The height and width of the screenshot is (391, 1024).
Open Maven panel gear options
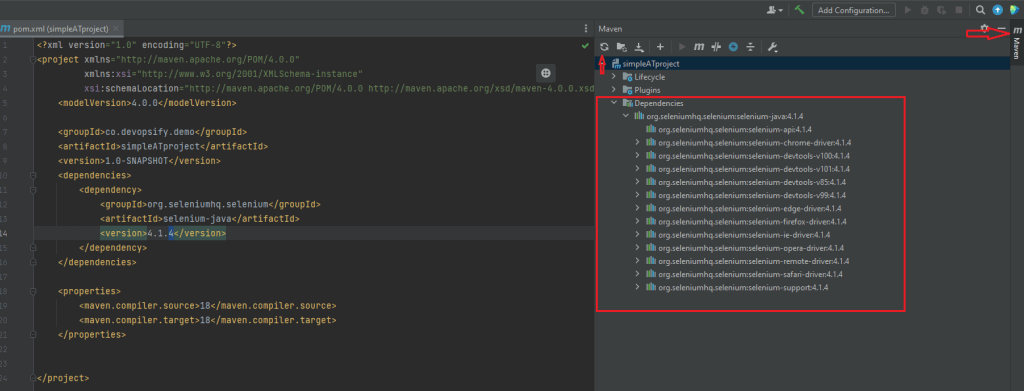pyautogui.click(x=985, y=29)
